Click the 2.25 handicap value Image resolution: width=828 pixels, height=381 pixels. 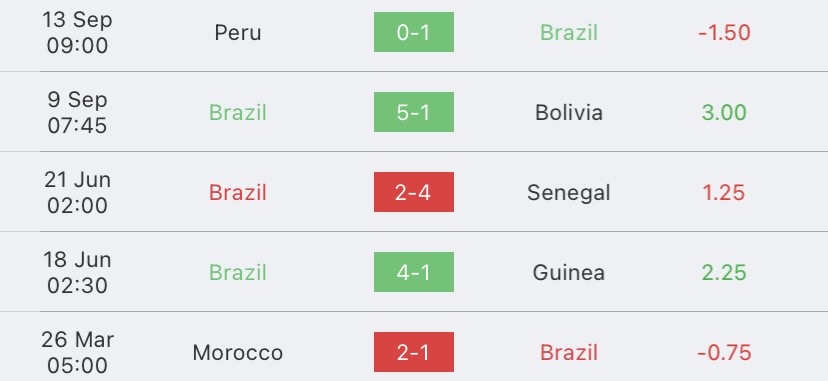pyautogui.click(x=724, y=272)
